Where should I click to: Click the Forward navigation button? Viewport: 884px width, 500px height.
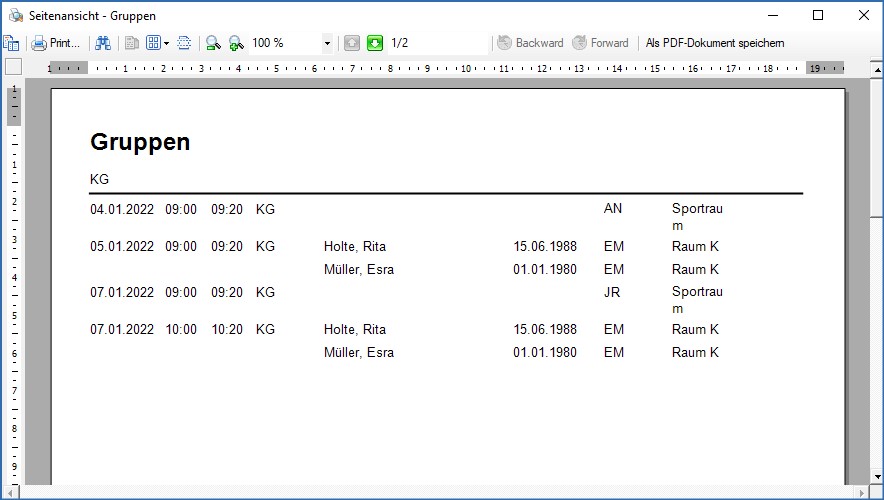(x=600, y=43)
